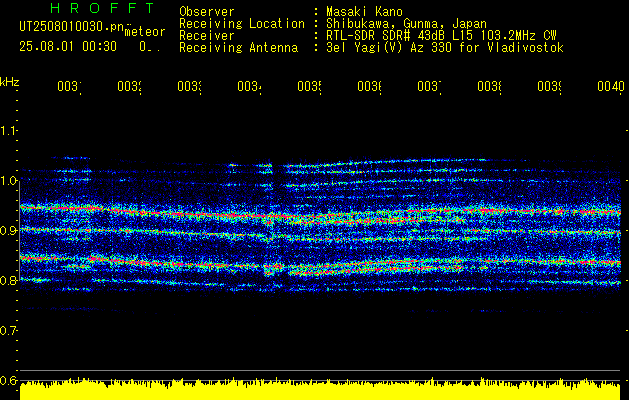Click the 0.9 kHz frequency axis label
Screen dimensions: 629x400
coord(8,230)
